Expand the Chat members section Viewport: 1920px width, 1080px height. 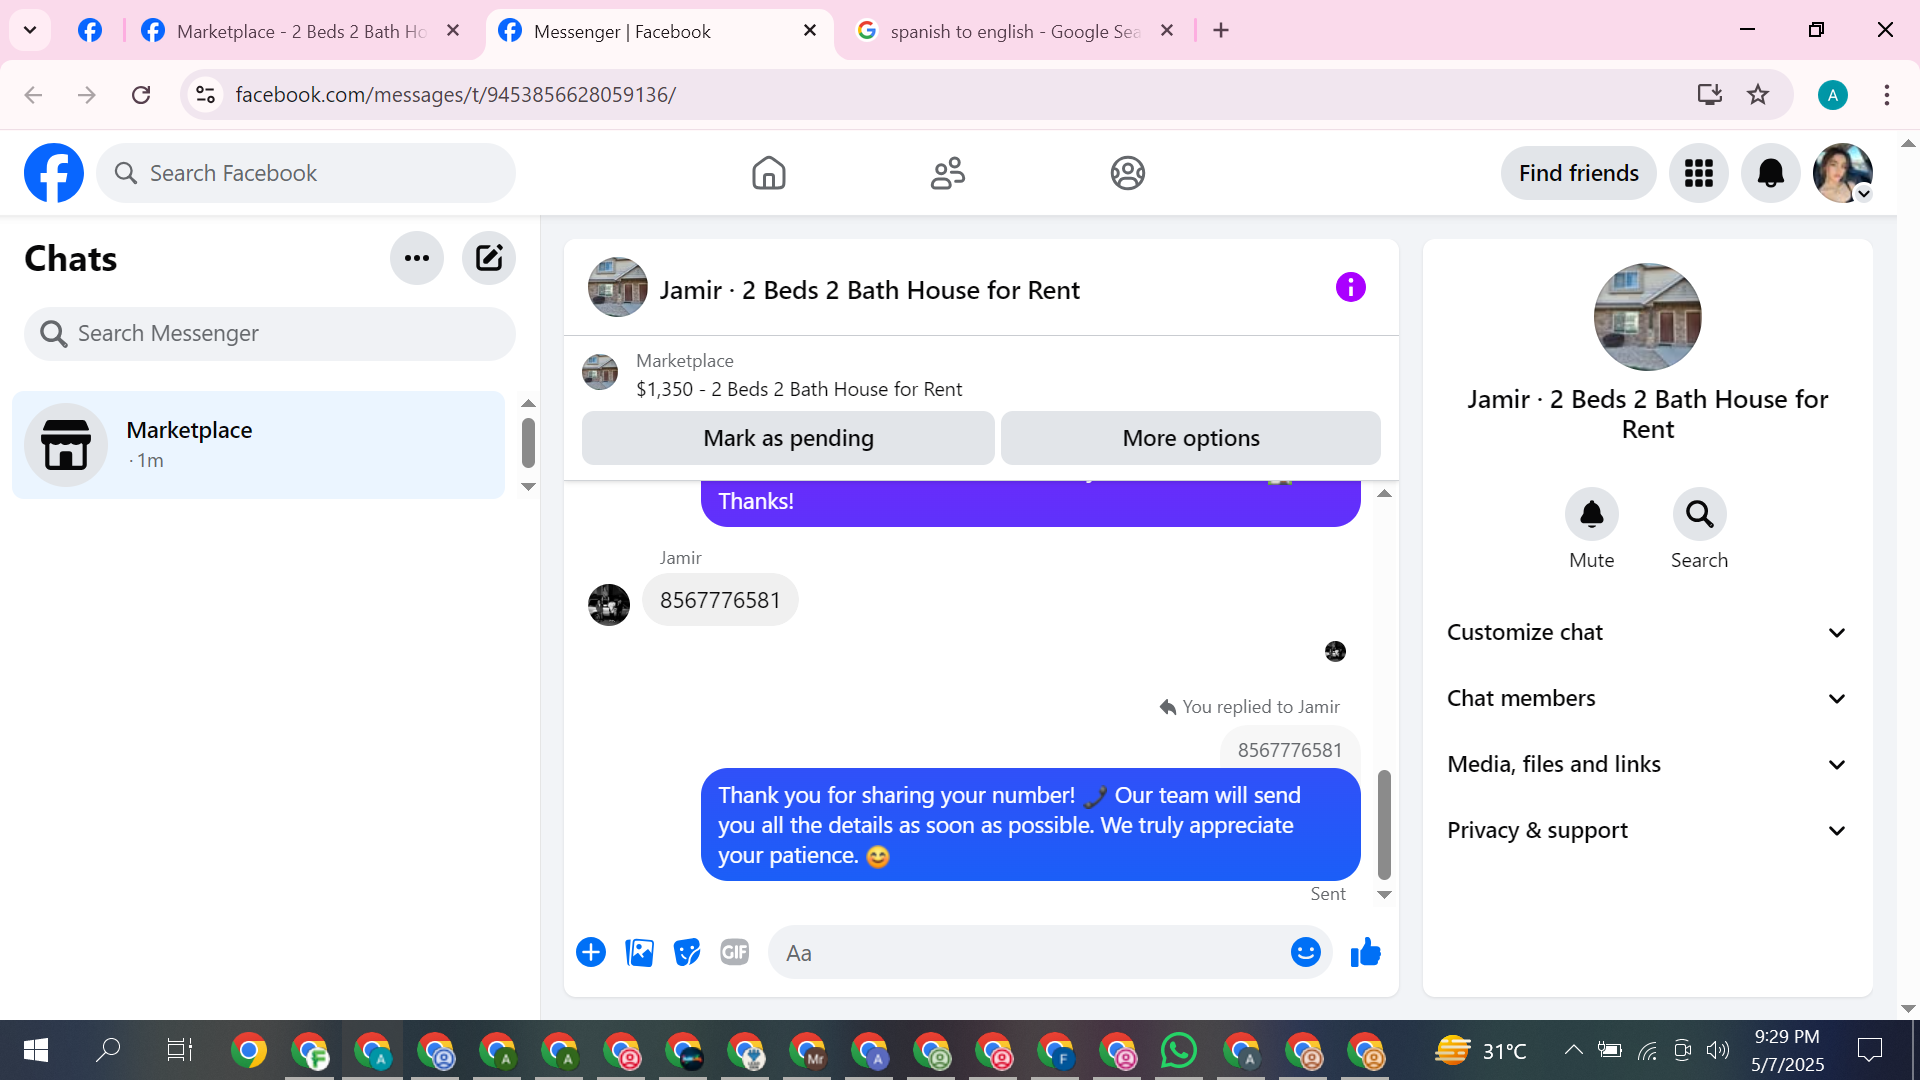[1647, 698]
